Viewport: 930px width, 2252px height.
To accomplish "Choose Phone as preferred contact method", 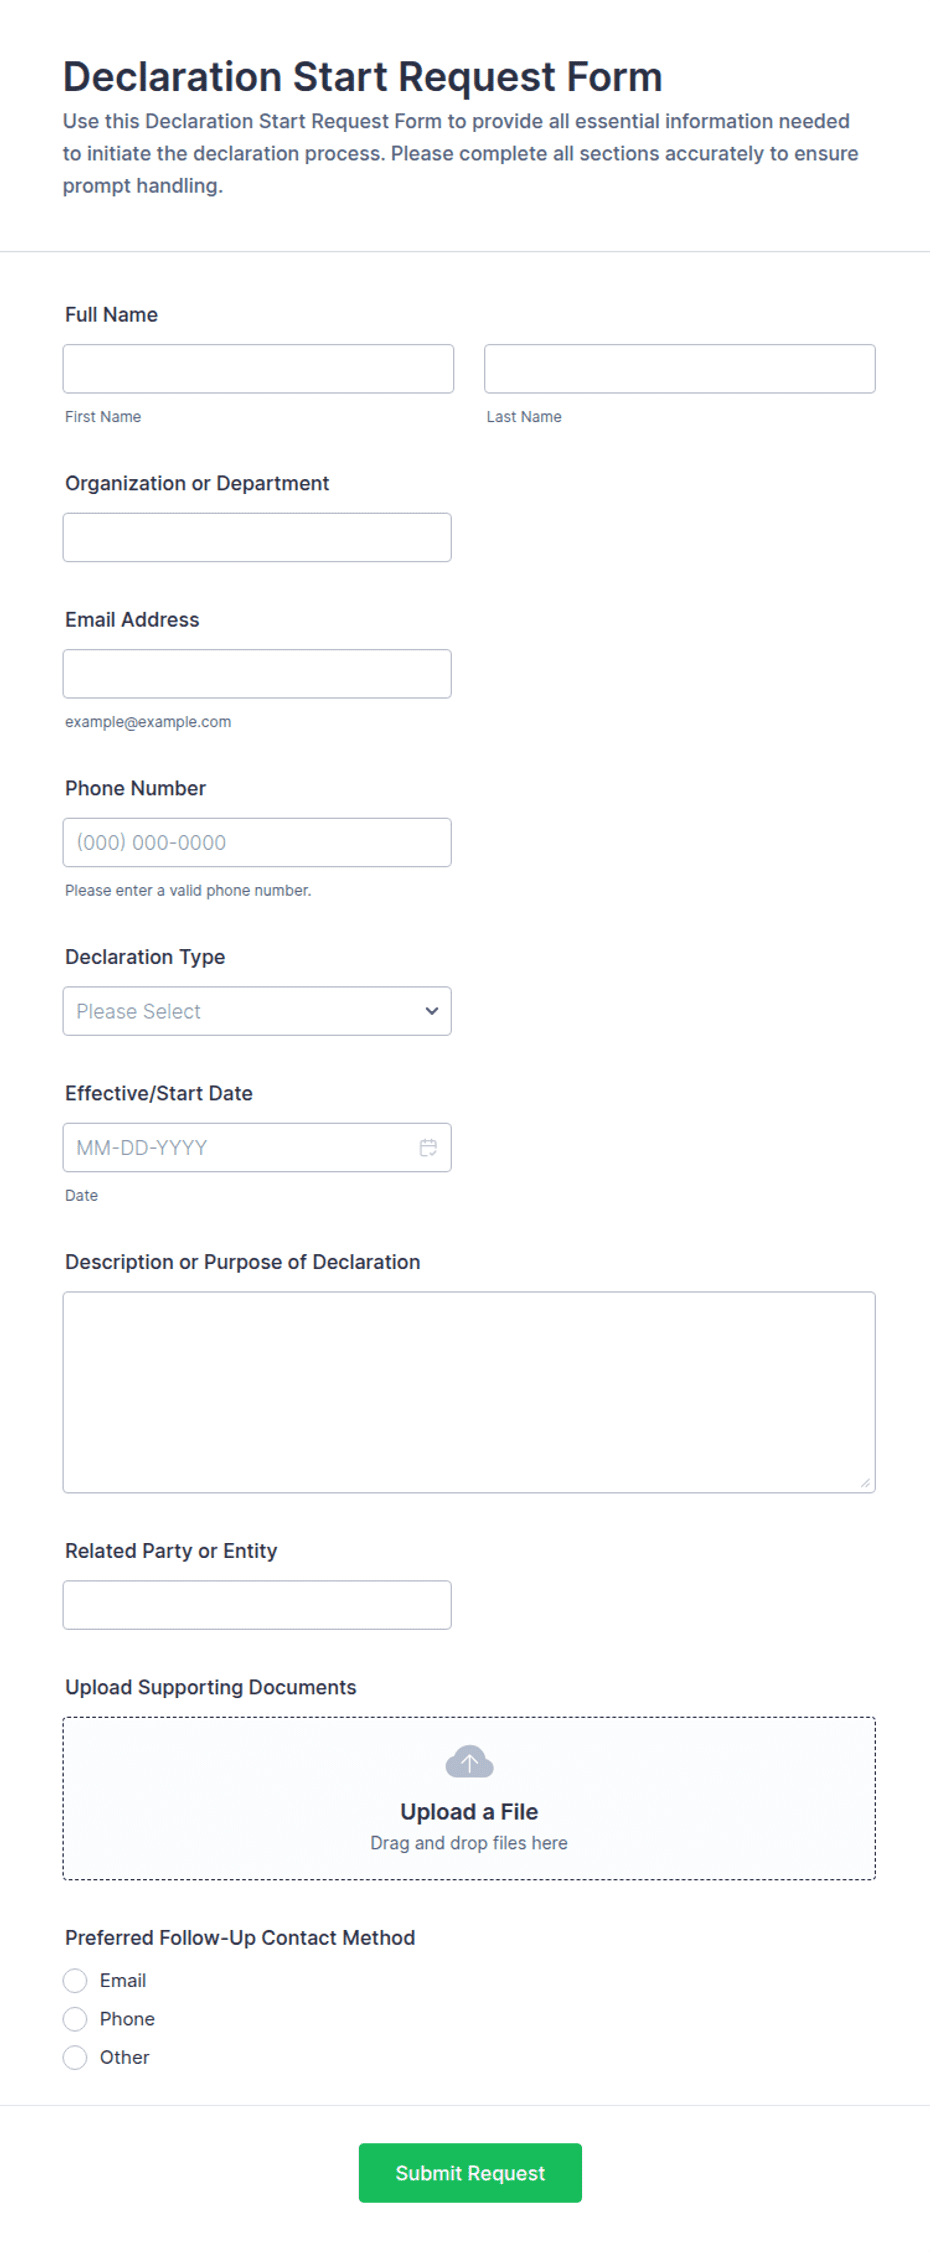I will coord(75,2019).
